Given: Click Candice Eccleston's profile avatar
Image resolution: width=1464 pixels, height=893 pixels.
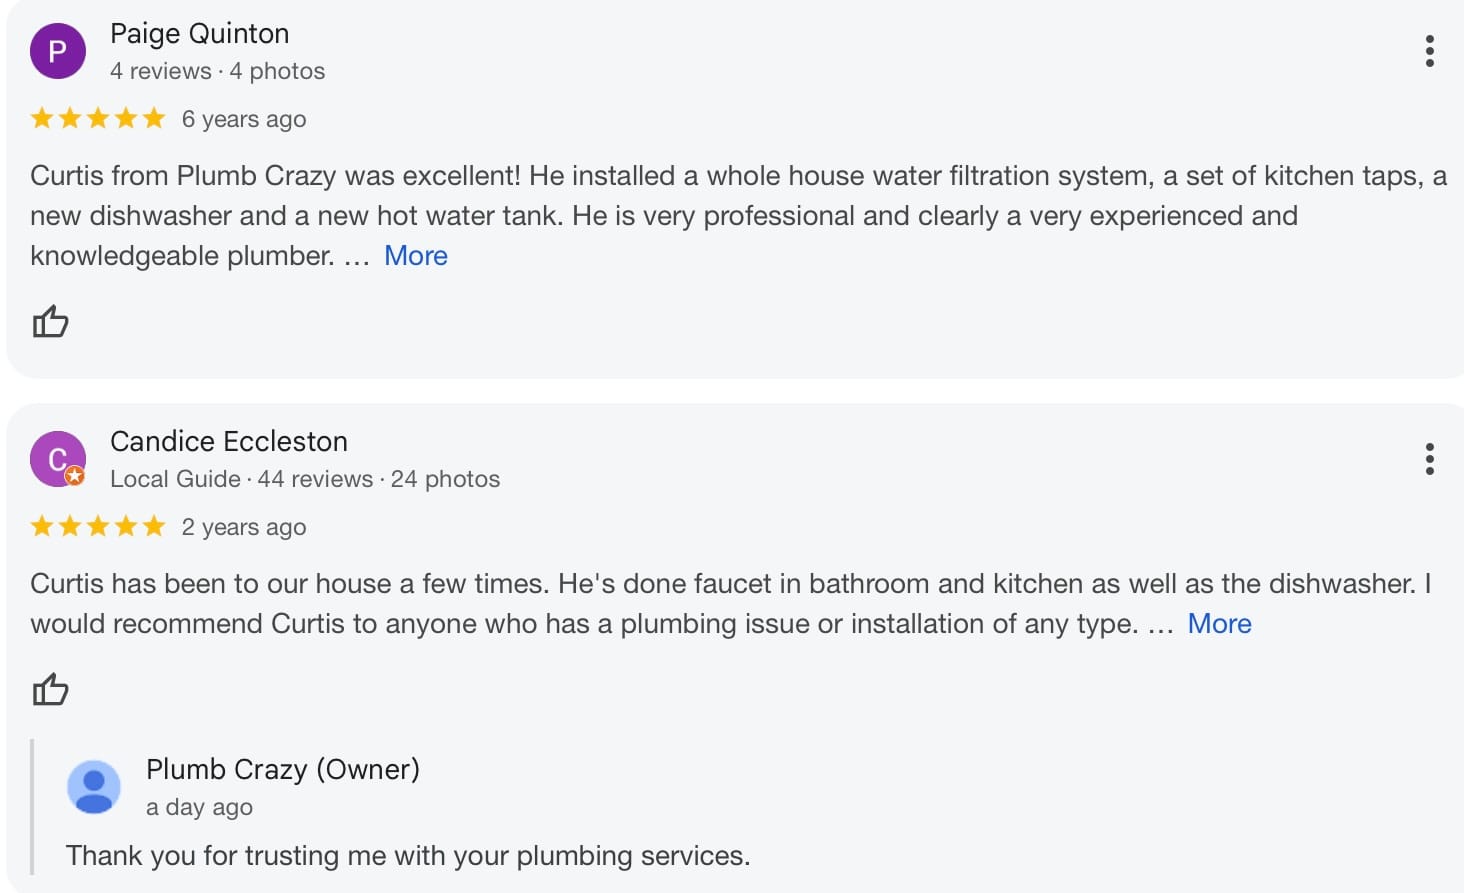Looking at the screenshot, I should coord(56,458).
